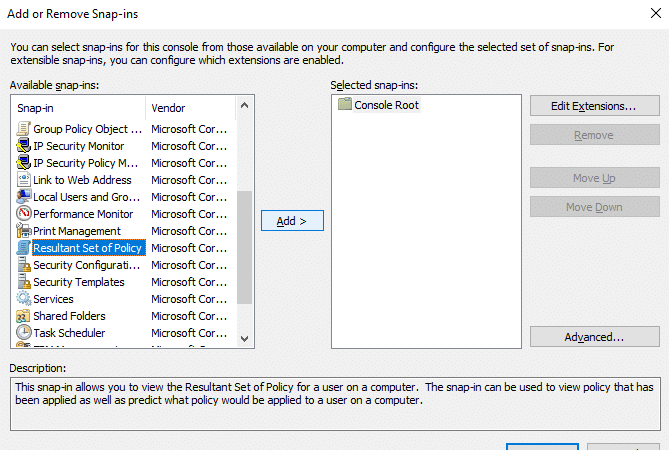Image resolution: width=669 pixels, height=450 pixels.
Task: Click the Remove button
Action: click(x=595, y=135)
